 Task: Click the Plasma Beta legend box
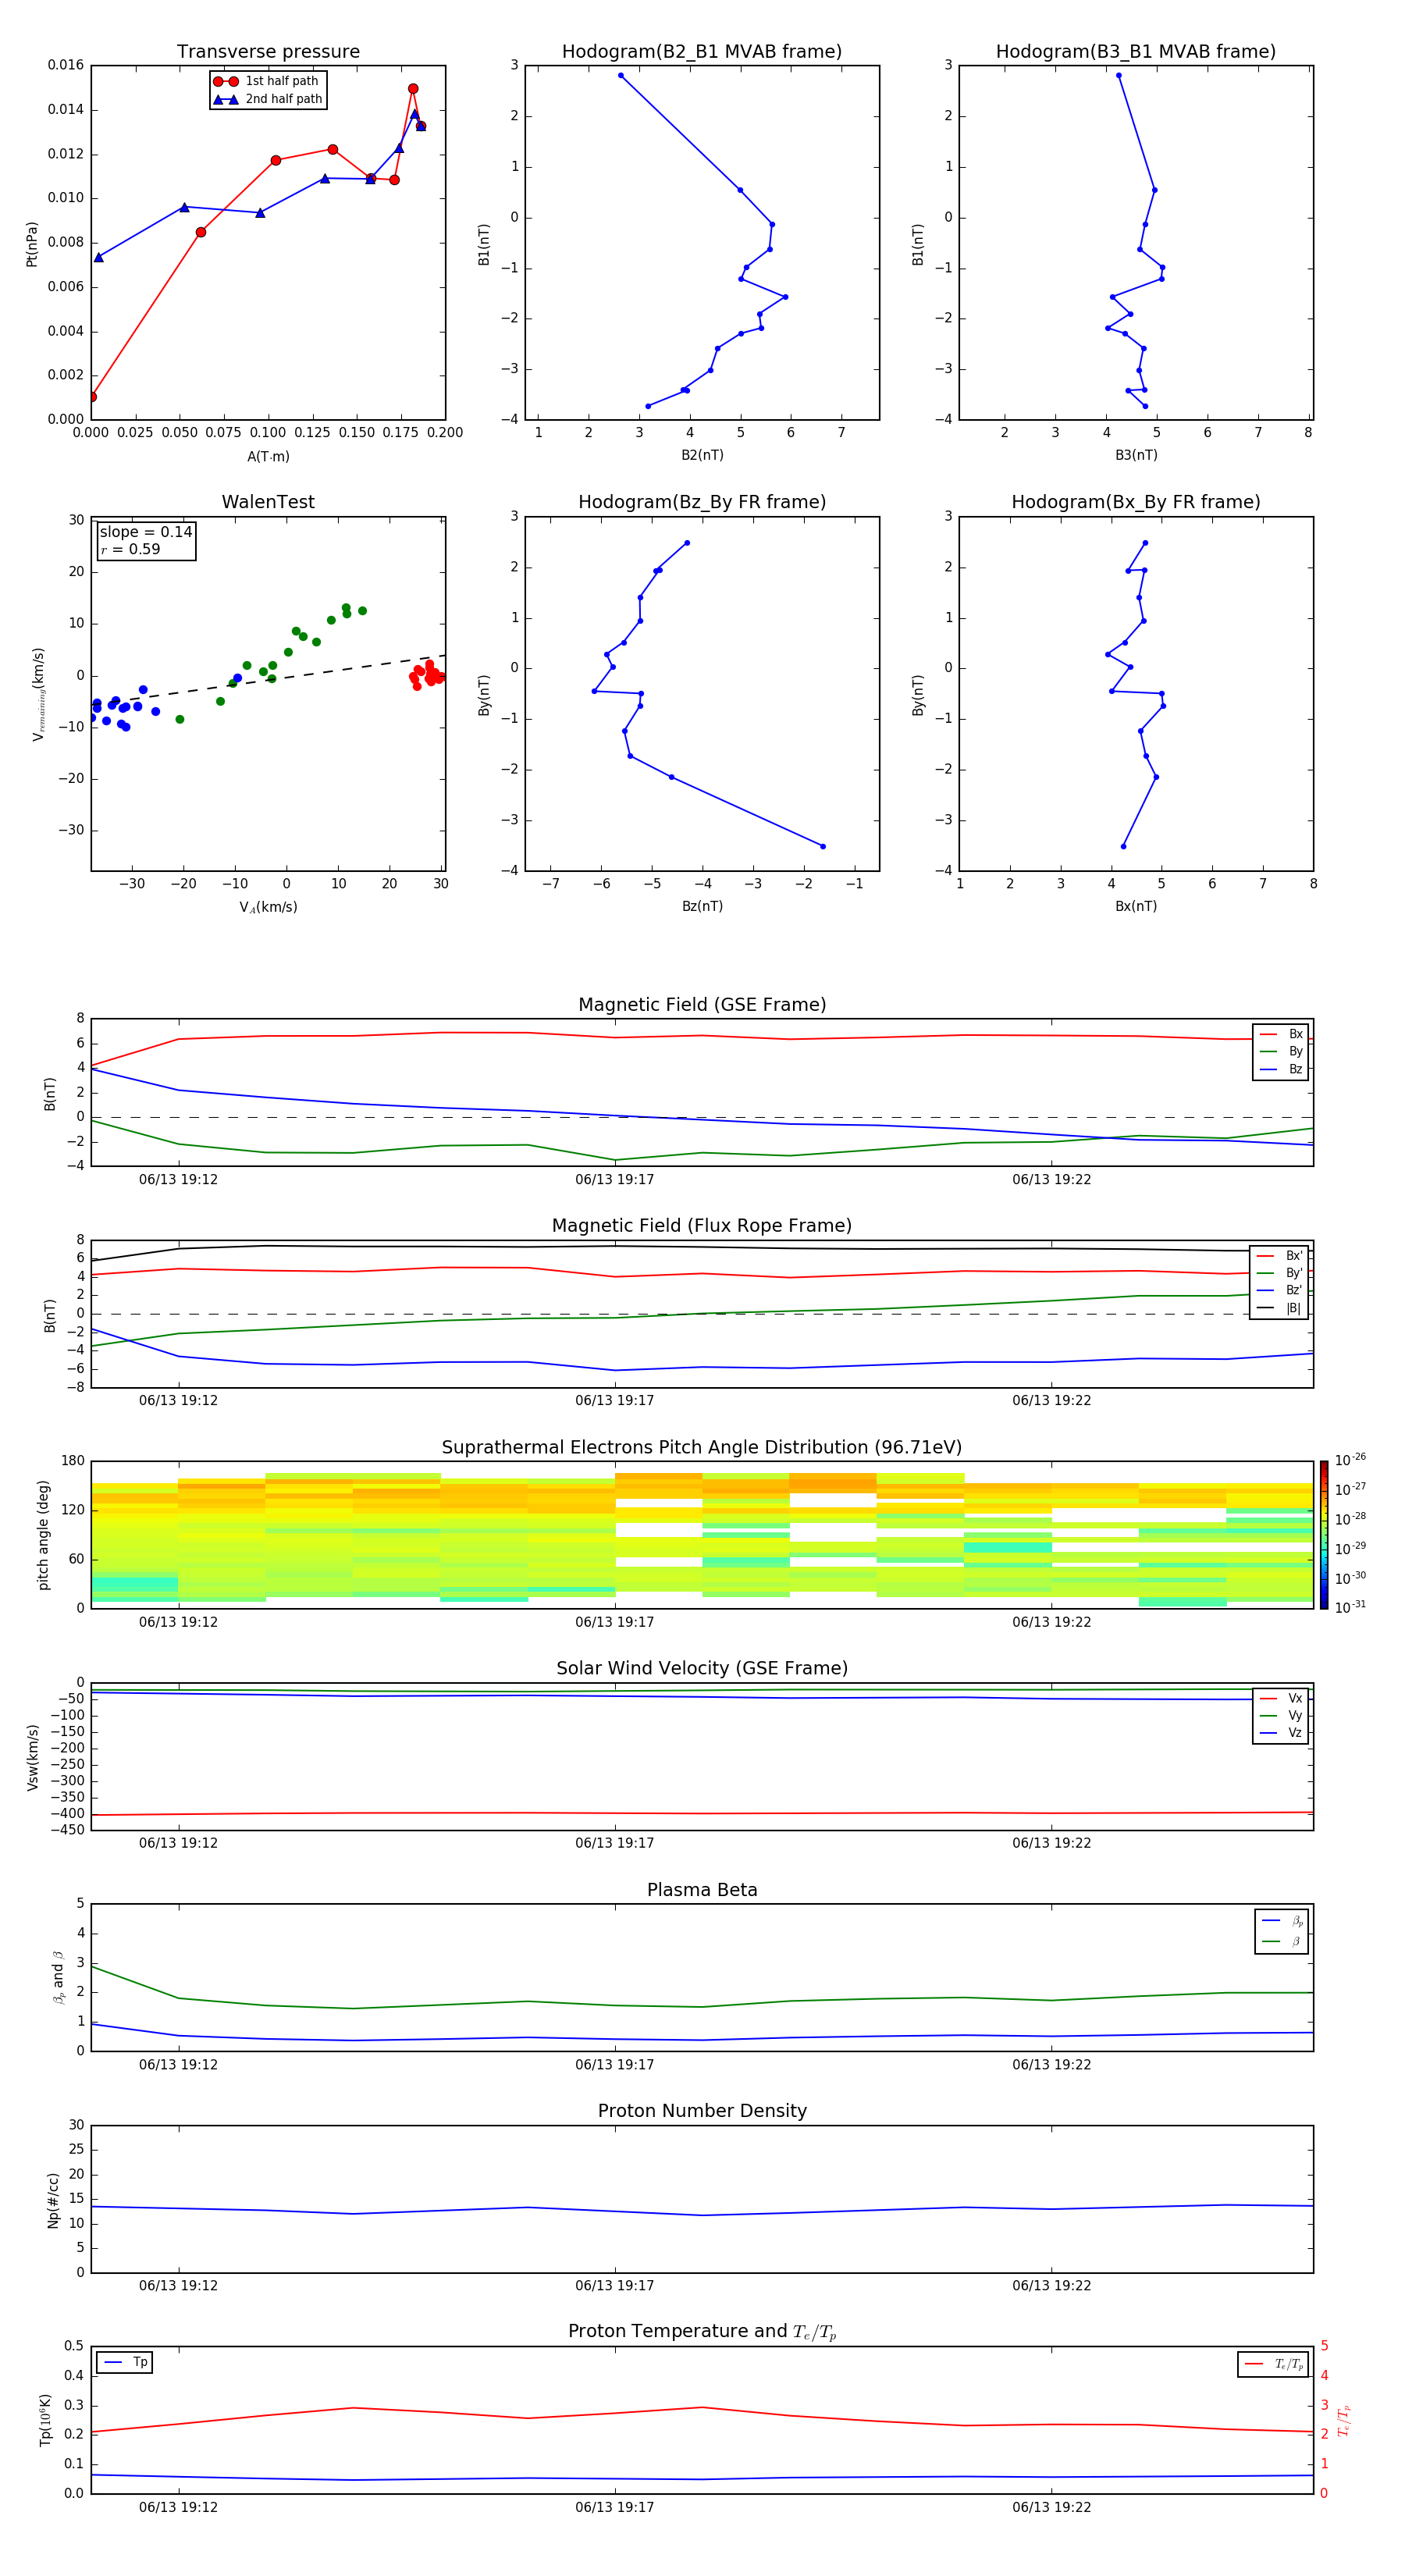point(1282,1931)
